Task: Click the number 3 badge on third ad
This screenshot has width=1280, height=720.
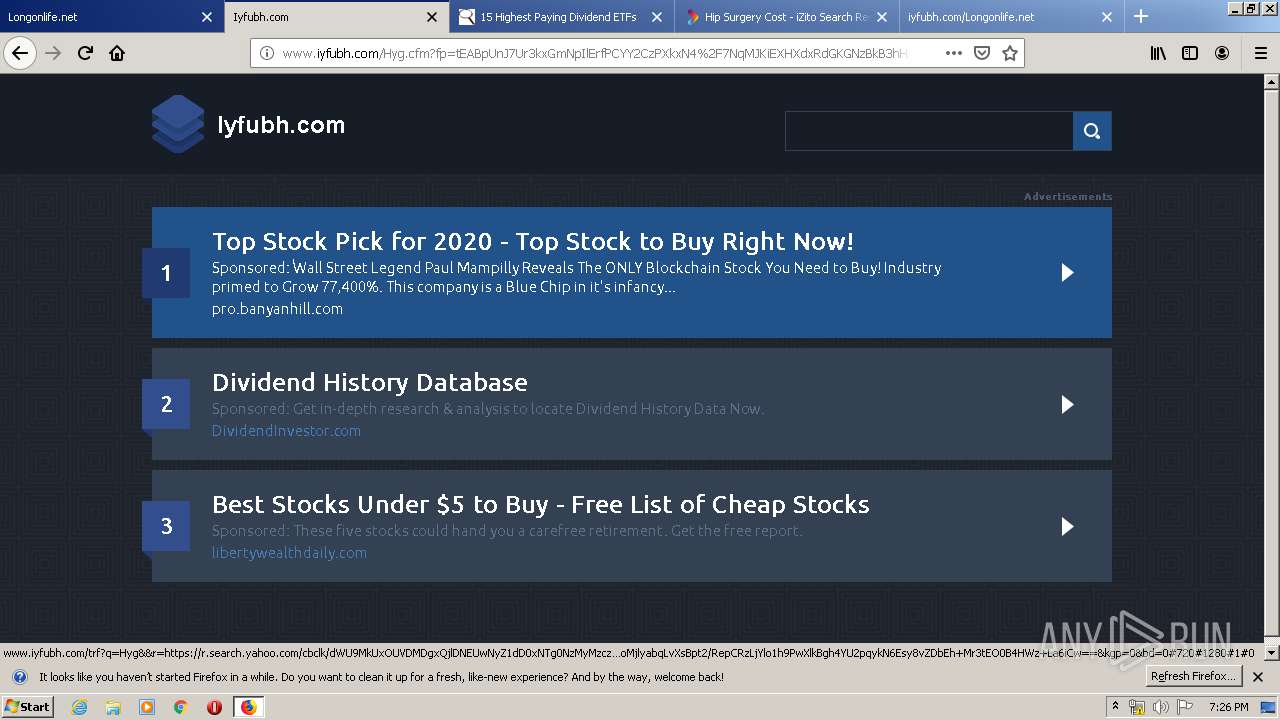Action: click(166, 526)
